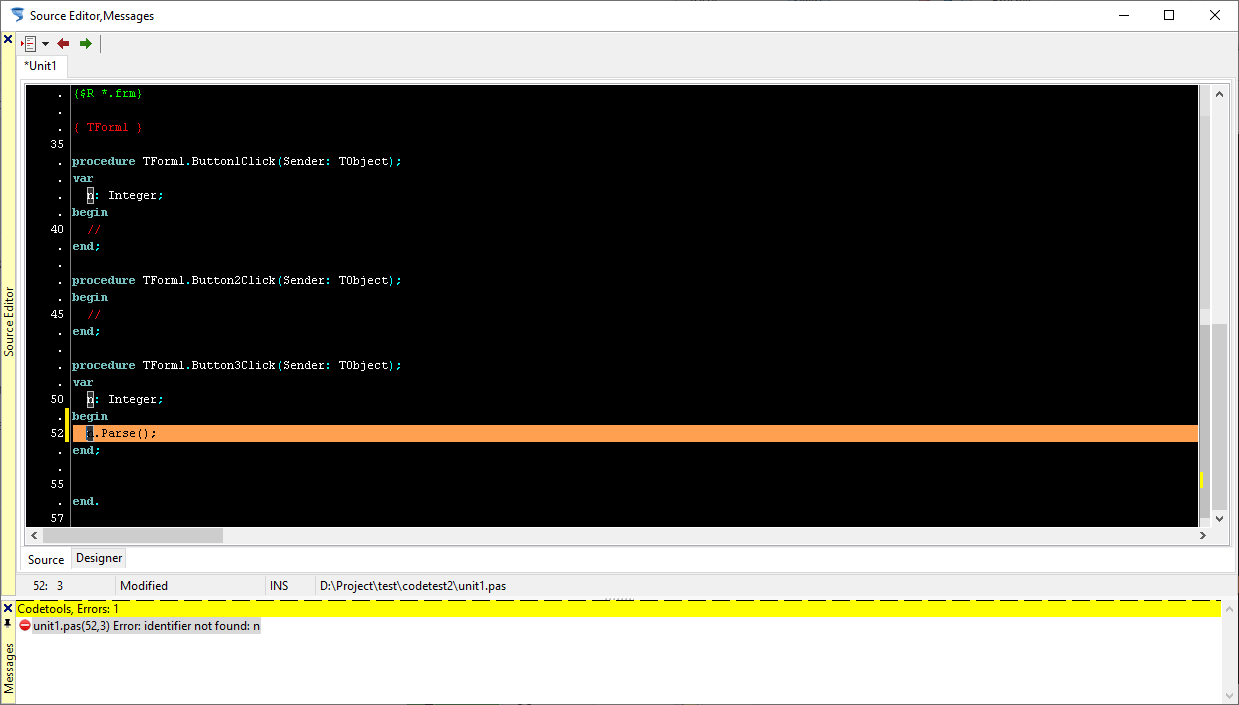This screenshot has height=705, width=1239.
Task: Click gutter line number 57
Action: pos(57,518)
